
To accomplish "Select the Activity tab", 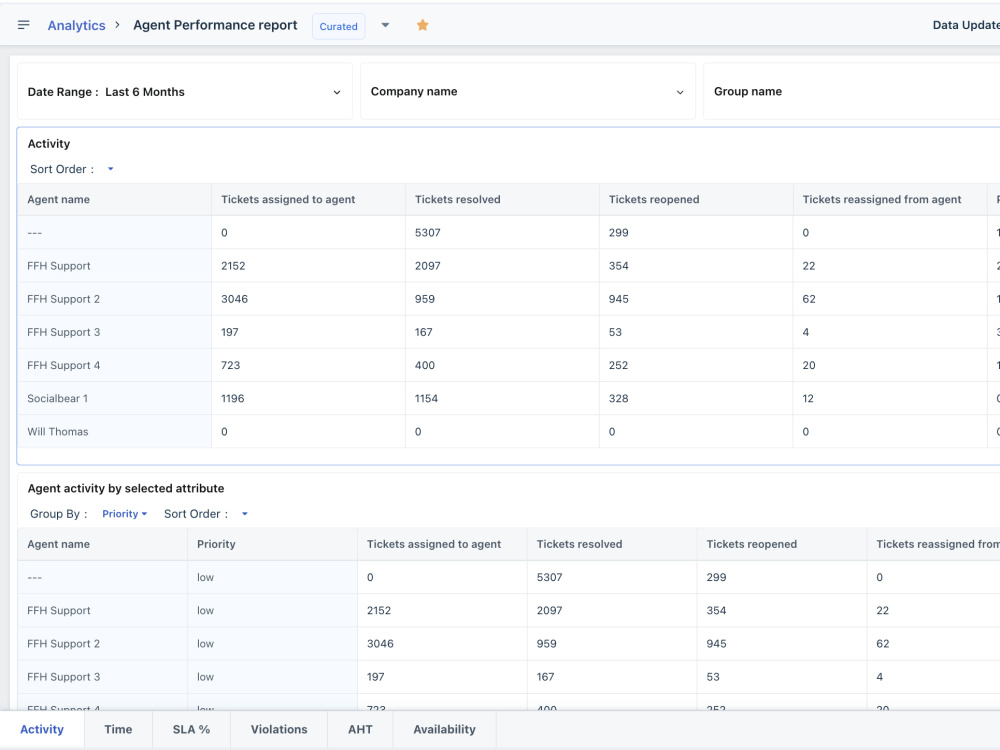I will [42, 729].
